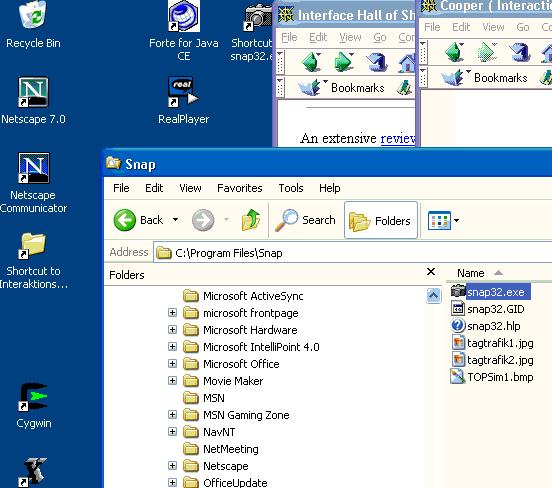Open the Forward history dropdown arrow
The height and width of the screenshot is (488, 552).
tap(226, 220)
